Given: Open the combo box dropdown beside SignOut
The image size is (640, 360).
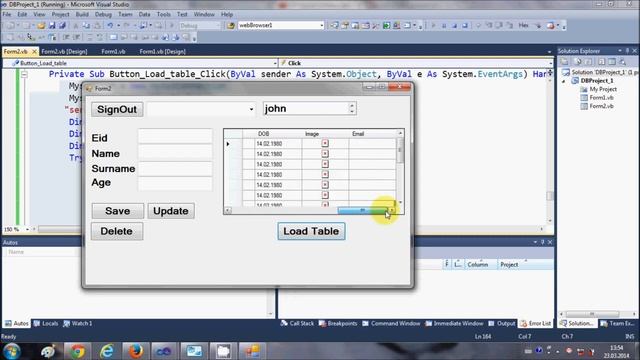Looking at the screenshot, I should (x=251, y=109).
